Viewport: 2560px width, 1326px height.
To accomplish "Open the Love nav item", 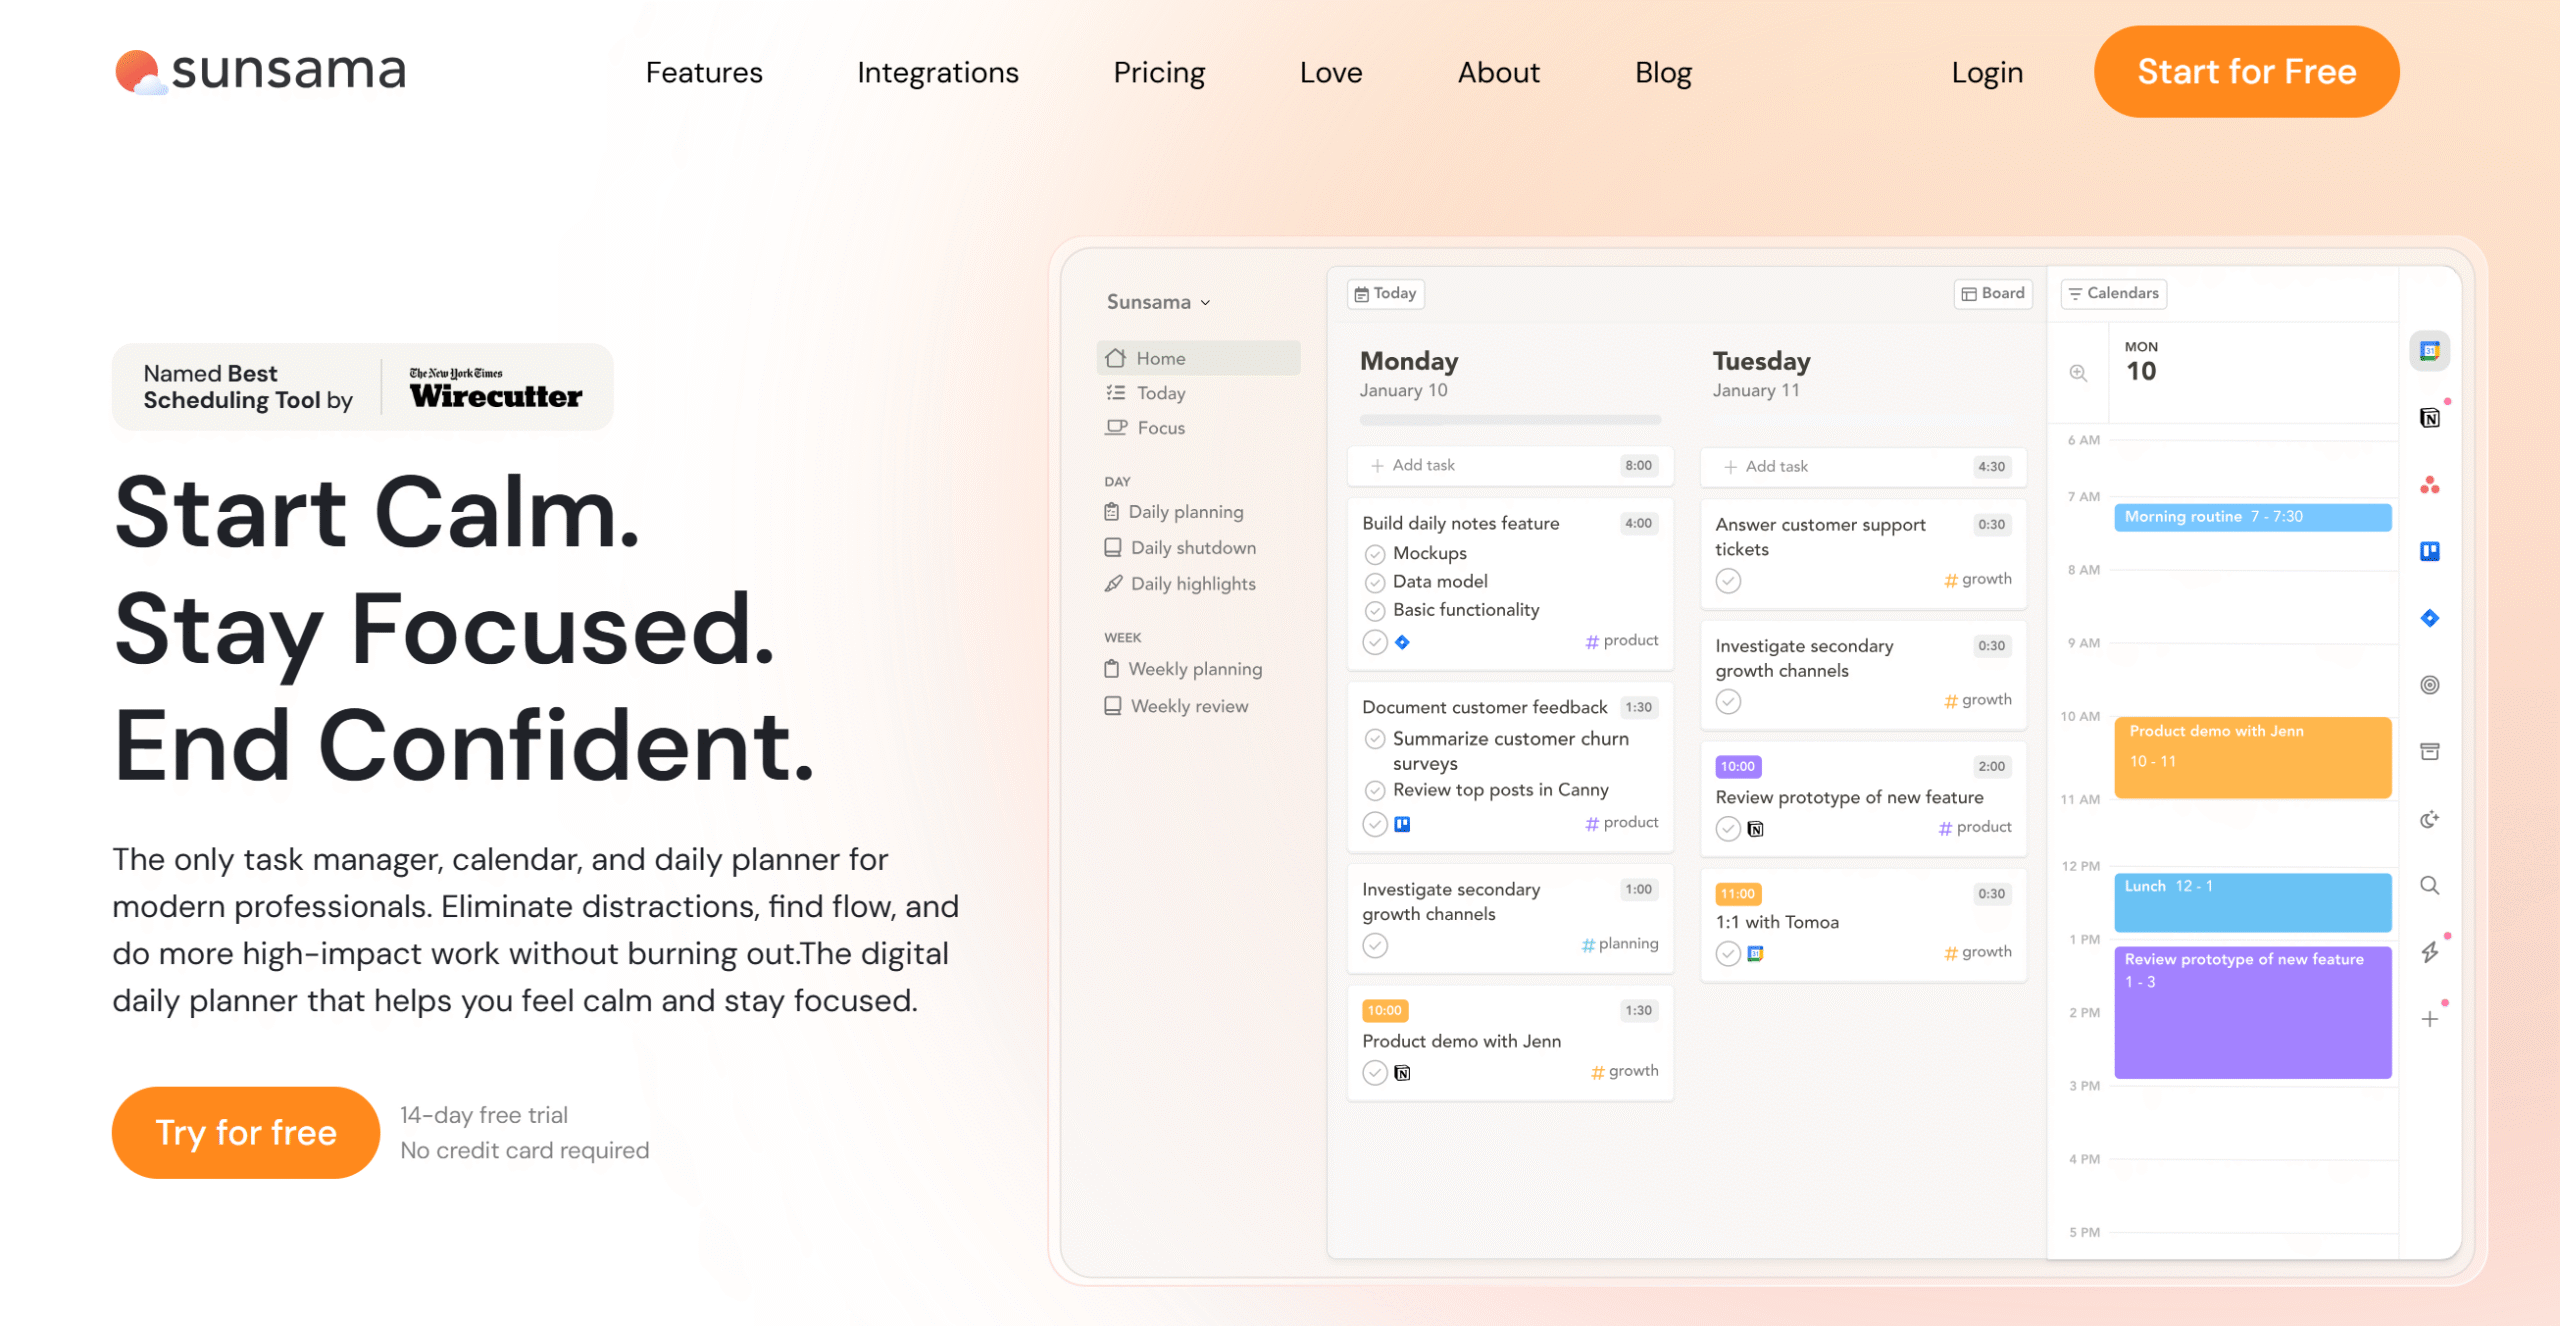I will (x=1331, y=72).
